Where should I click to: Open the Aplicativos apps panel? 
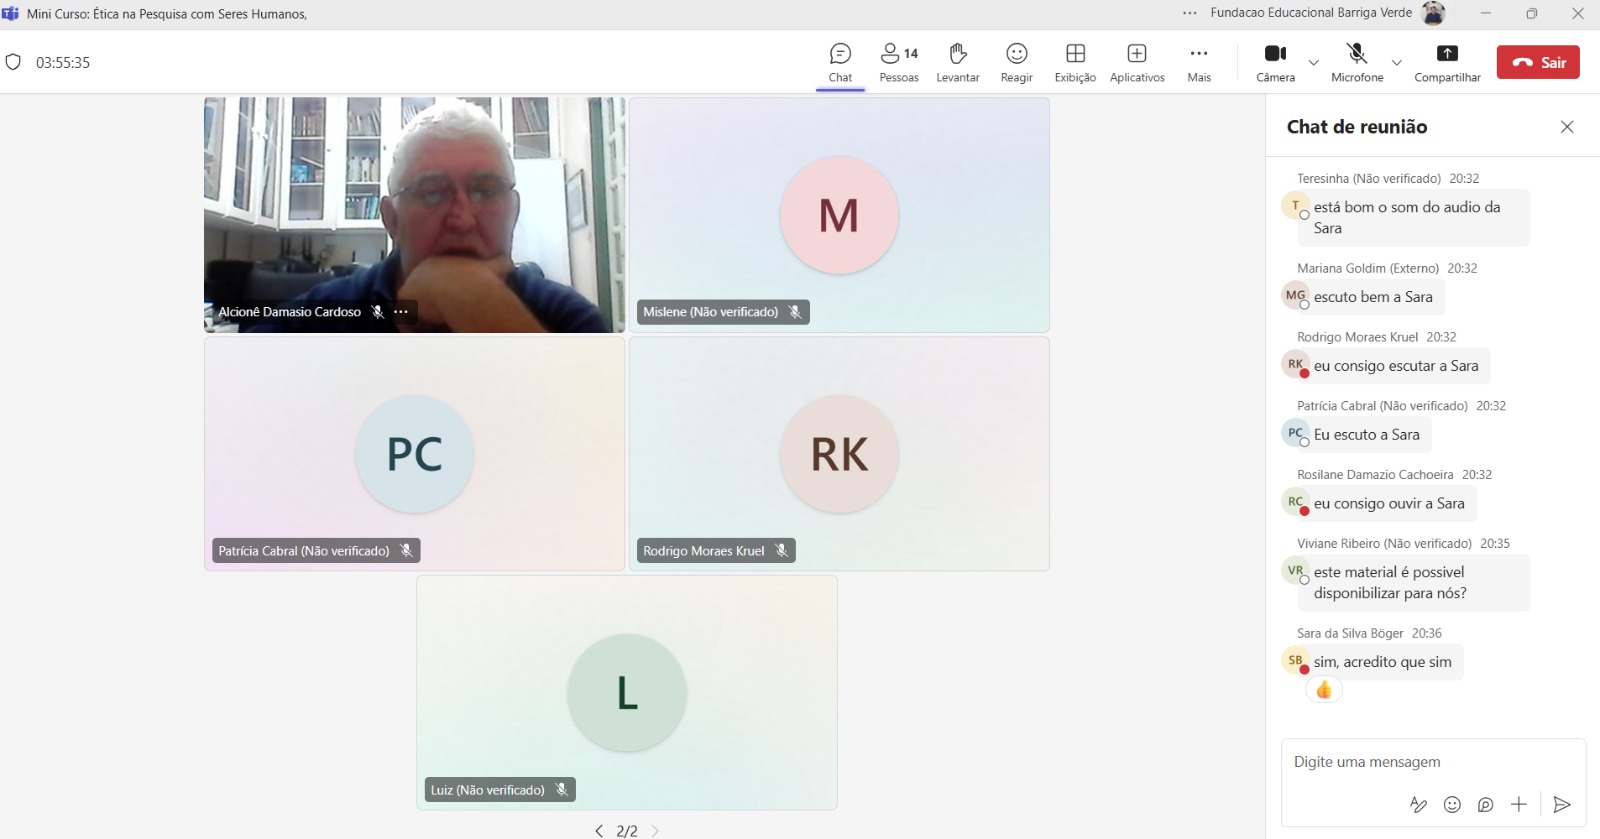click(x=1137, y=62)
